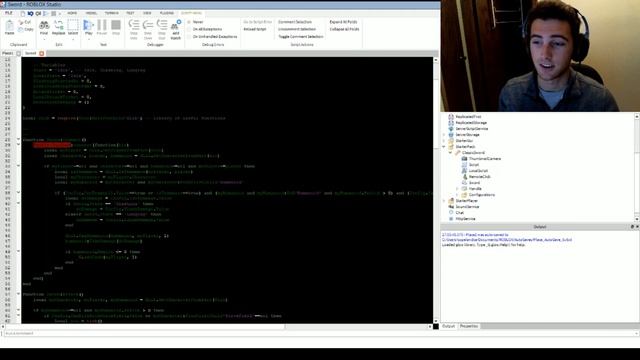Viewport: 640px width, 360px height.
Task: Select Chat service in Explorer
Action: [x=460, y=213]
